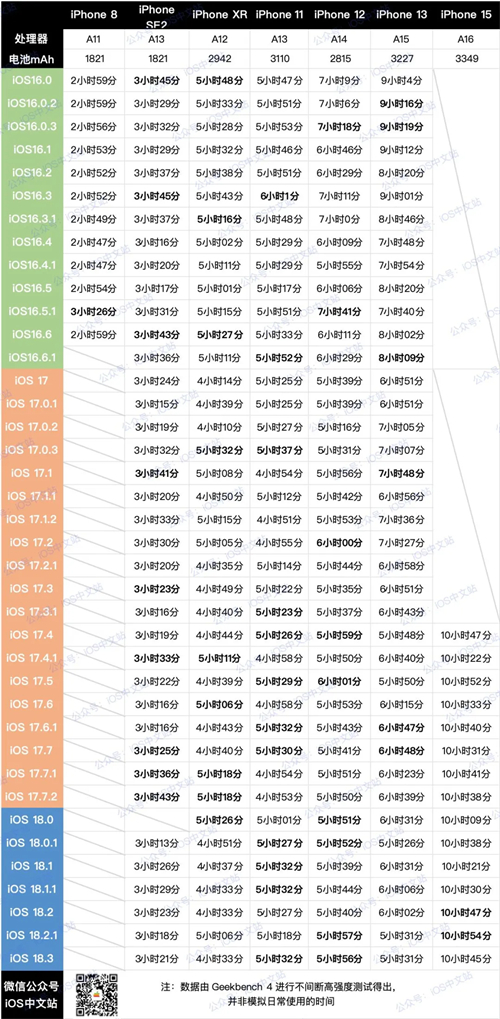The width and height of the screenshot is (500, 1019).
Task: Select the iPhone 12 column header
Action: tap(341, 14)
